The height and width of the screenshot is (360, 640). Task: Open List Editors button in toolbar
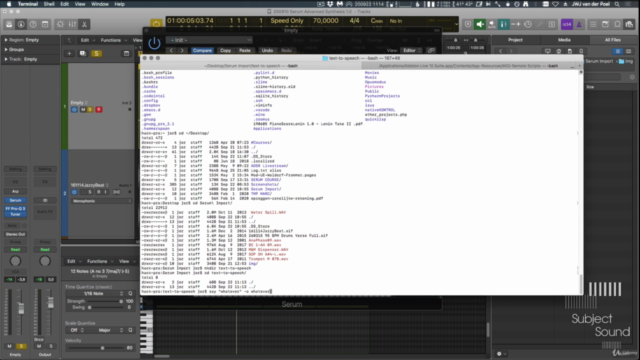tap(593, 24)
